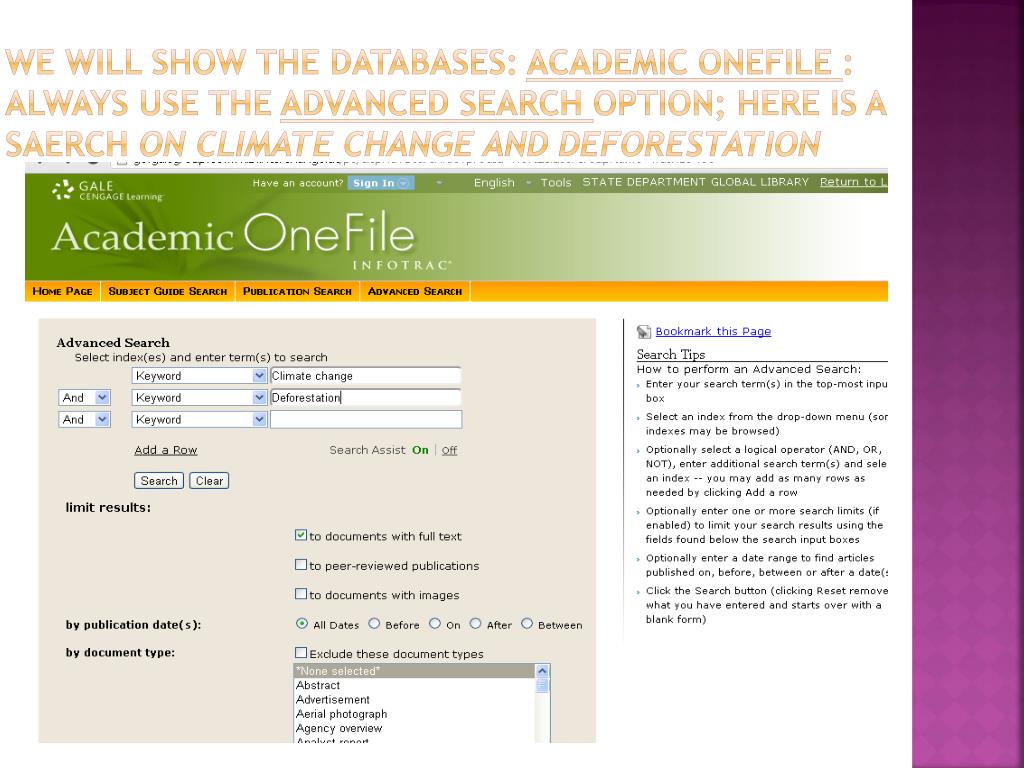This screenshot has height=768, width=1024.
Task: Select Agency overview document type
Action: (415, 728)
